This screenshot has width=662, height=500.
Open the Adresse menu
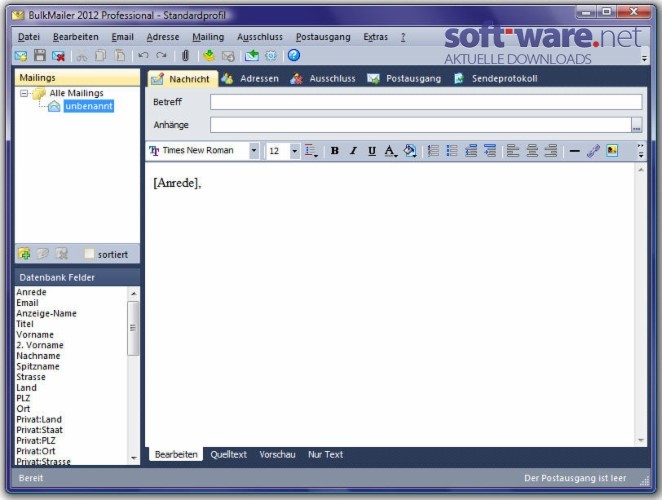(x=163, y=37)
